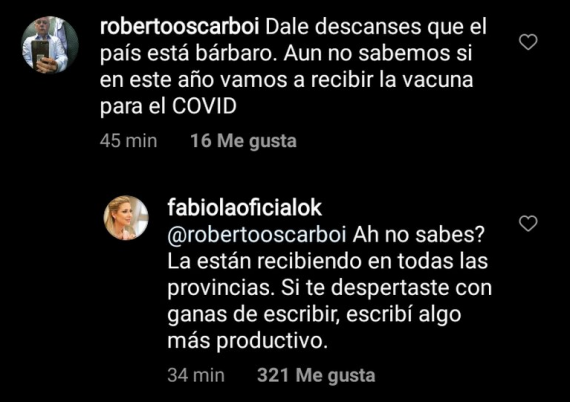The image size is (570, 402).
Task: Click the 45 min timestamp
Action: pyautogui.click(x=129, y=141)
